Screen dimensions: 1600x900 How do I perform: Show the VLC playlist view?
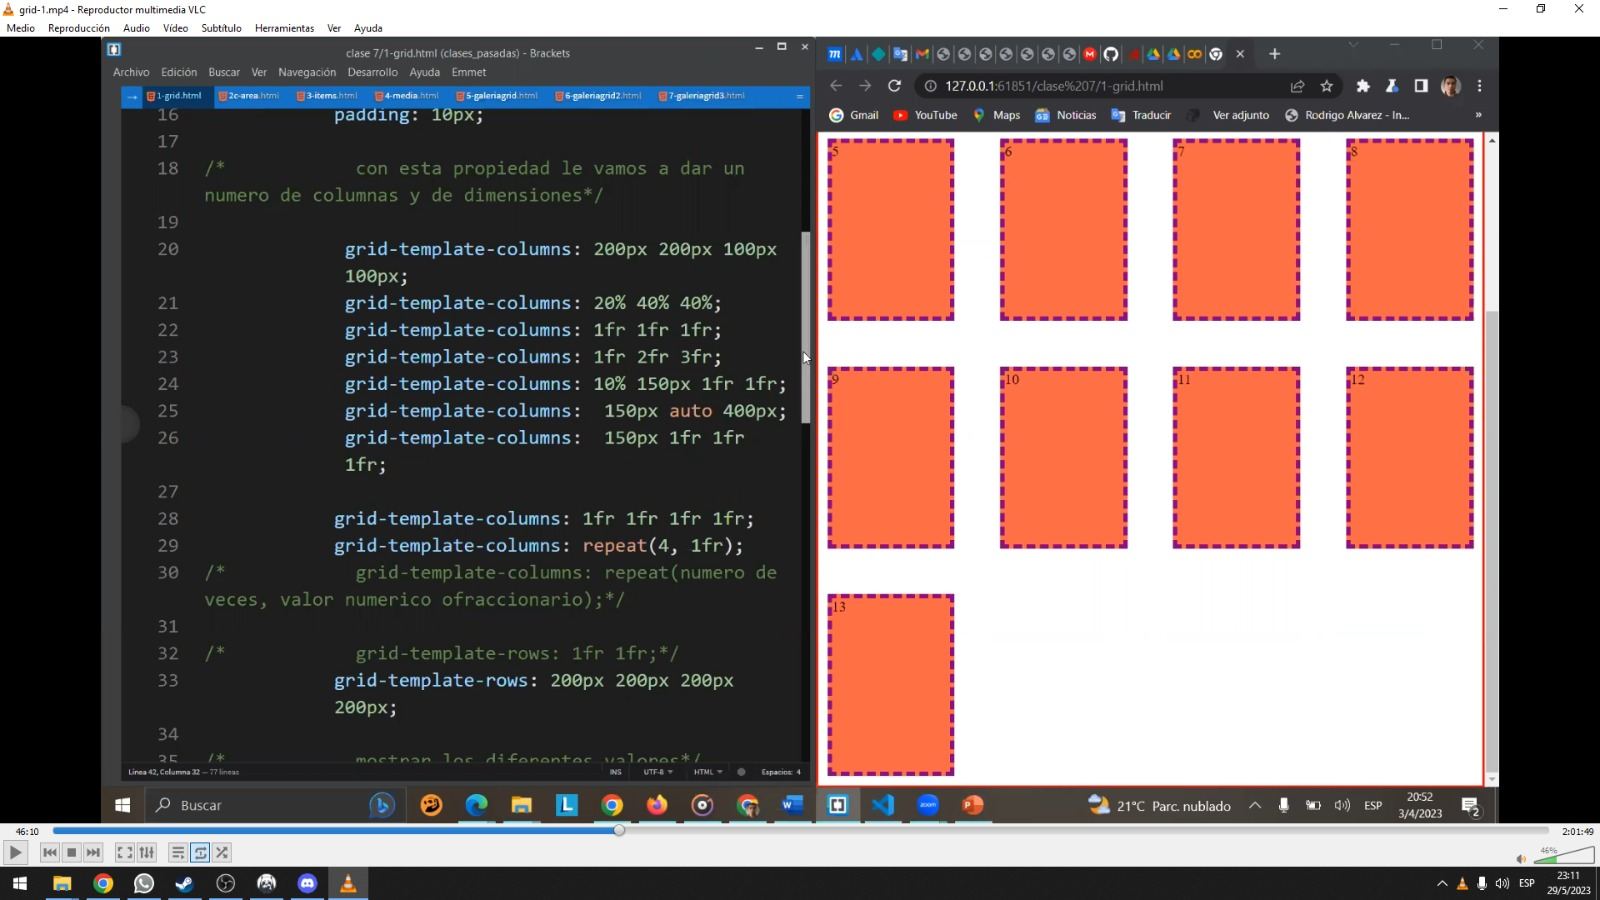(177, 853)
